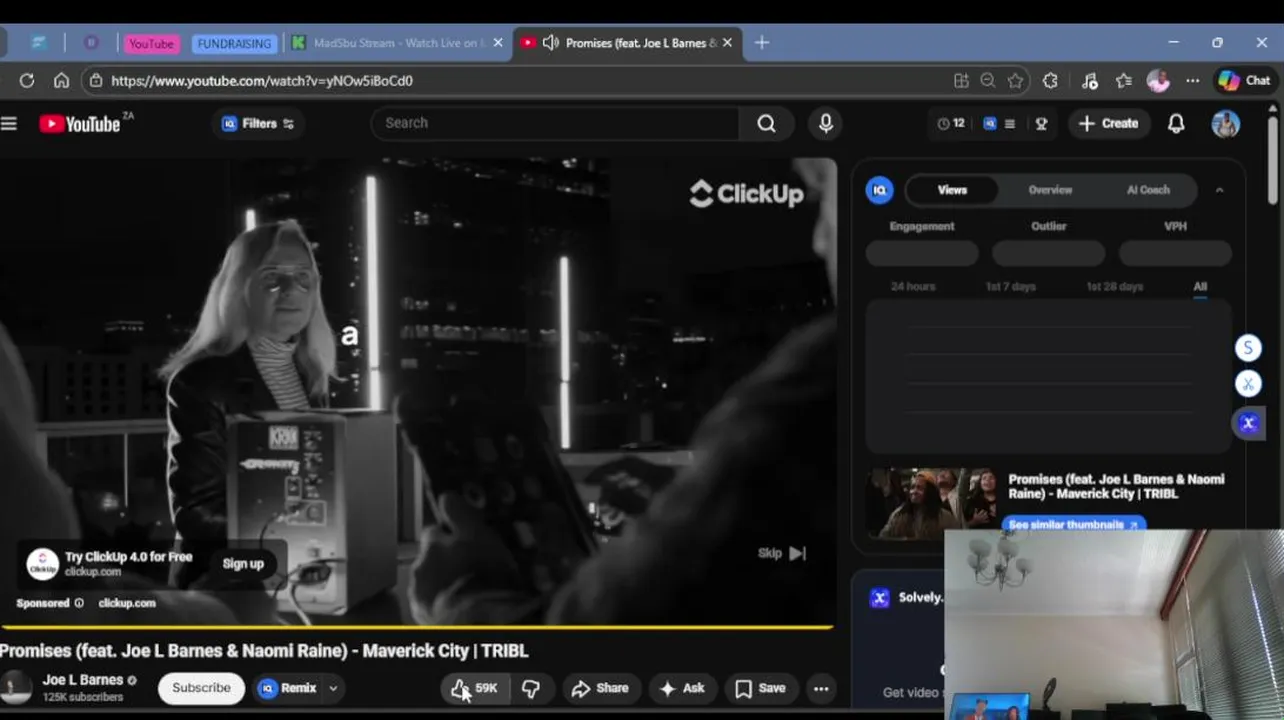Open the Create button

pyautogui.click(x=1109, y=123)
